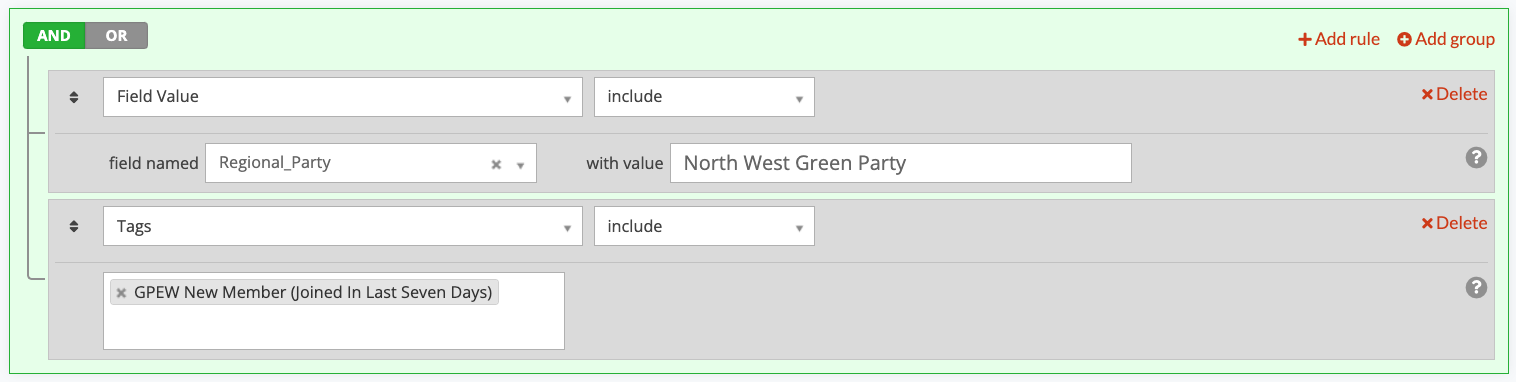The width and height of the screenshot is (1516, 382).
Task: Open help icon for Field Value rule
Action: pyautogui.click(x=1476, y=158)
